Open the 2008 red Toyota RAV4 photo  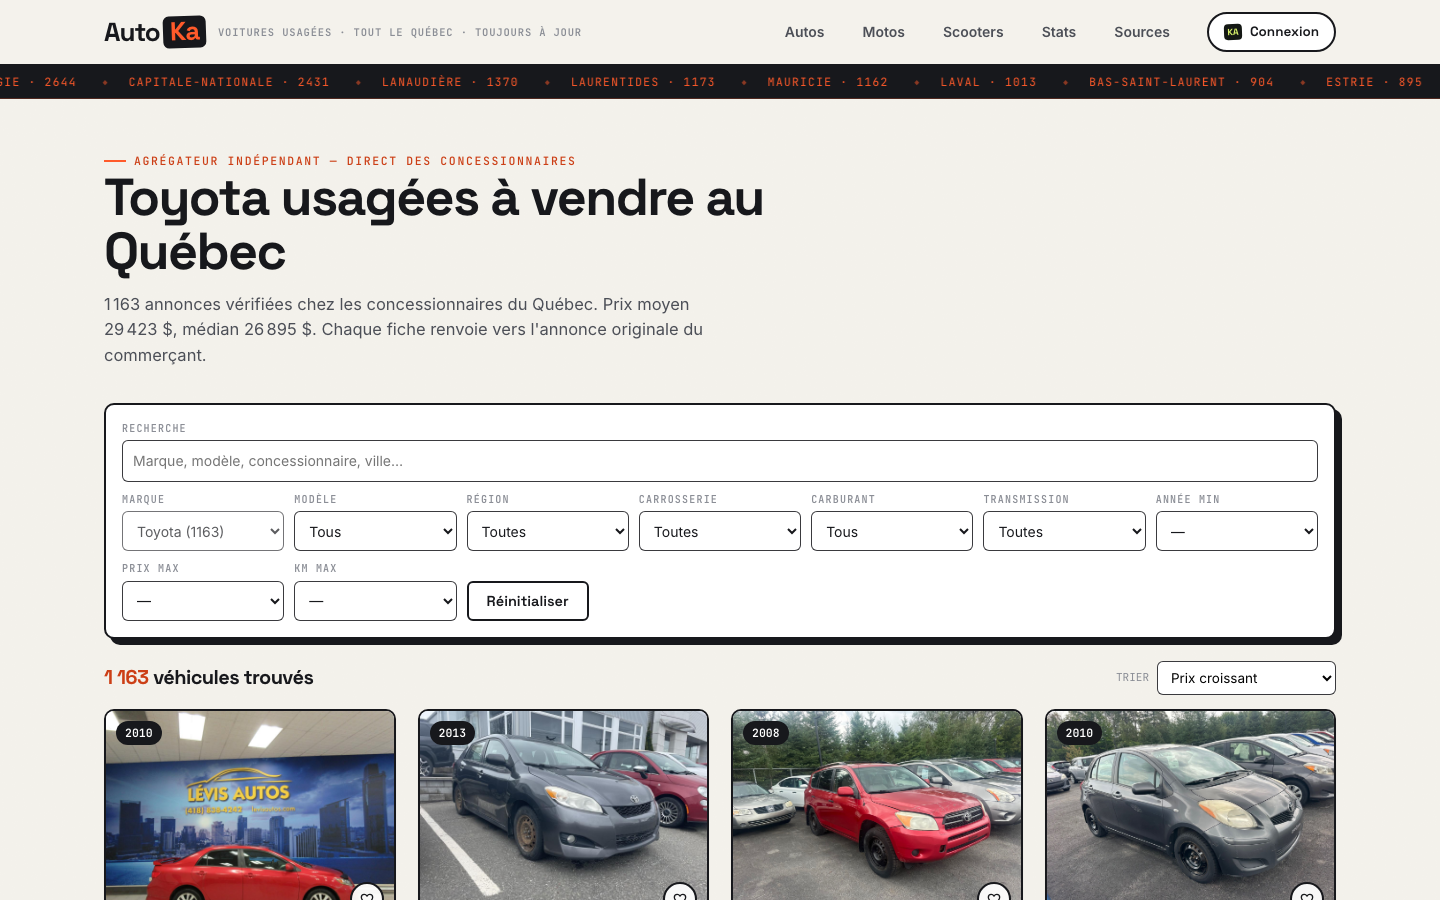click(x=877, y=805)
